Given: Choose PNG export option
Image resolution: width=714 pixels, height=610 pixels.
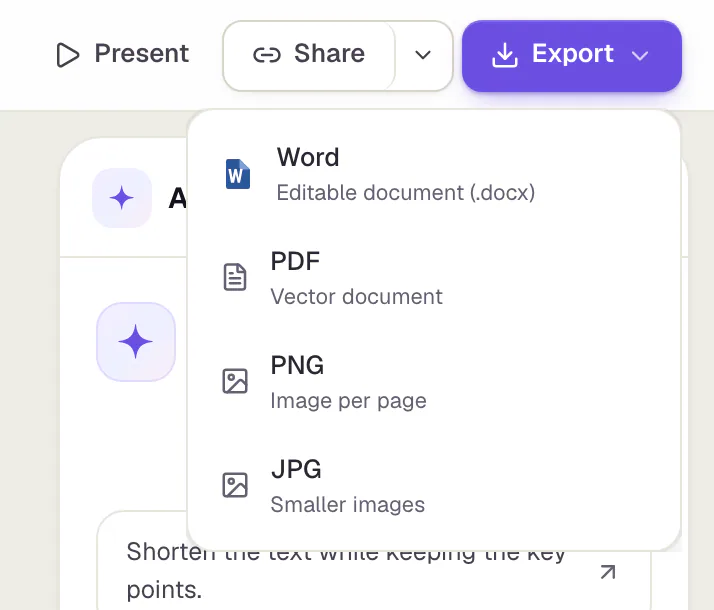Looking at the screenshot, I should coord(434,382).
